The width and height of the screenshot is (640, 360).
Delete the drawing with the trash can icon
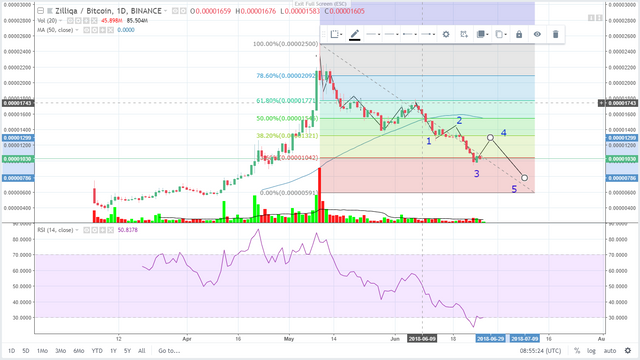pyautogui.click(x=555, y=34)
